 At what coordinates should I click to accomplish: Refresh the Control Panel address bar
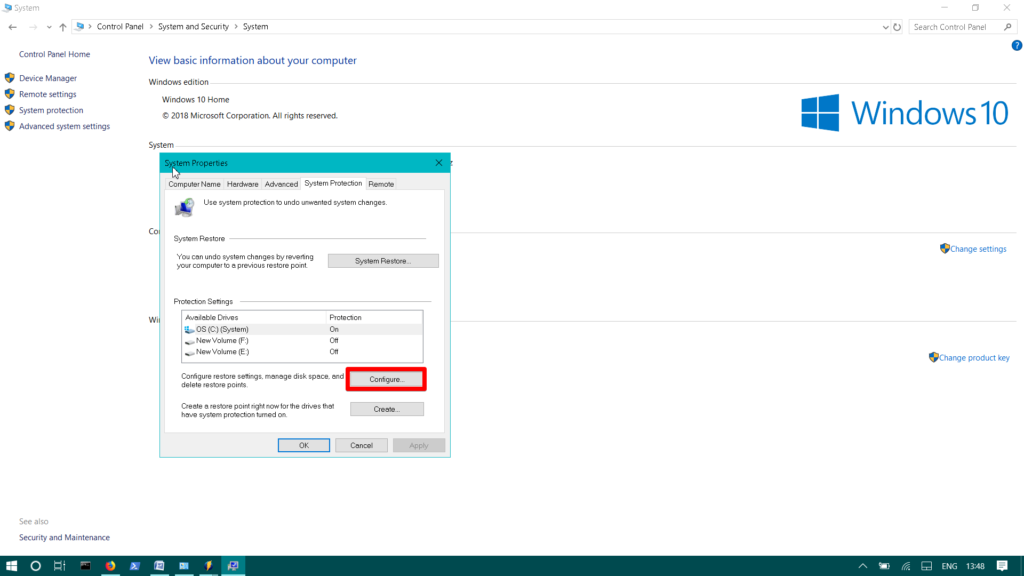click(x=897, y=27)
